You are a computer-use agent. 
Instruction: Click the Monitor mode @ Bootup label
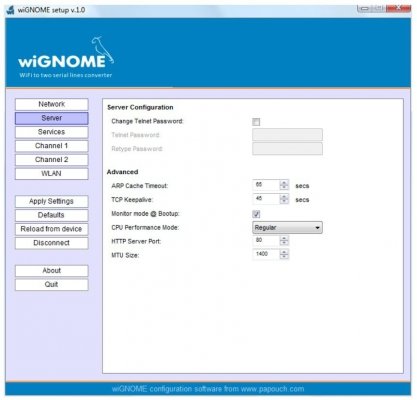click(x=145, y=214)
